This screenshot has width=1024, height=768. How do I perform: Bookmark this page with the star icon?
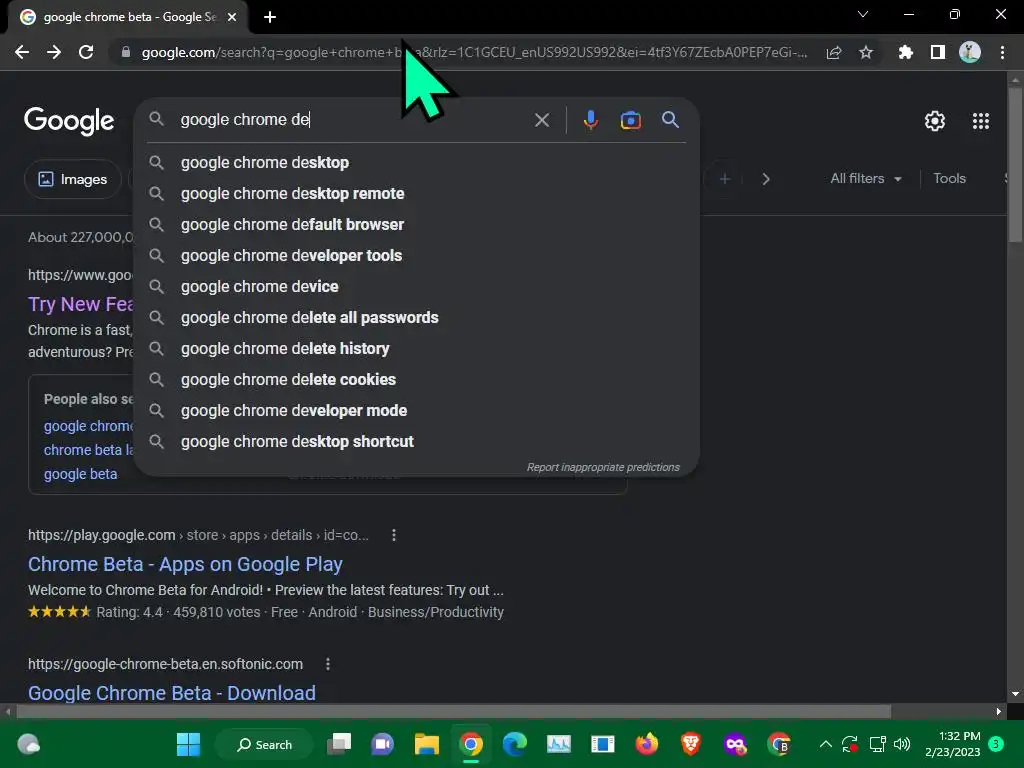tap(866, 52)
